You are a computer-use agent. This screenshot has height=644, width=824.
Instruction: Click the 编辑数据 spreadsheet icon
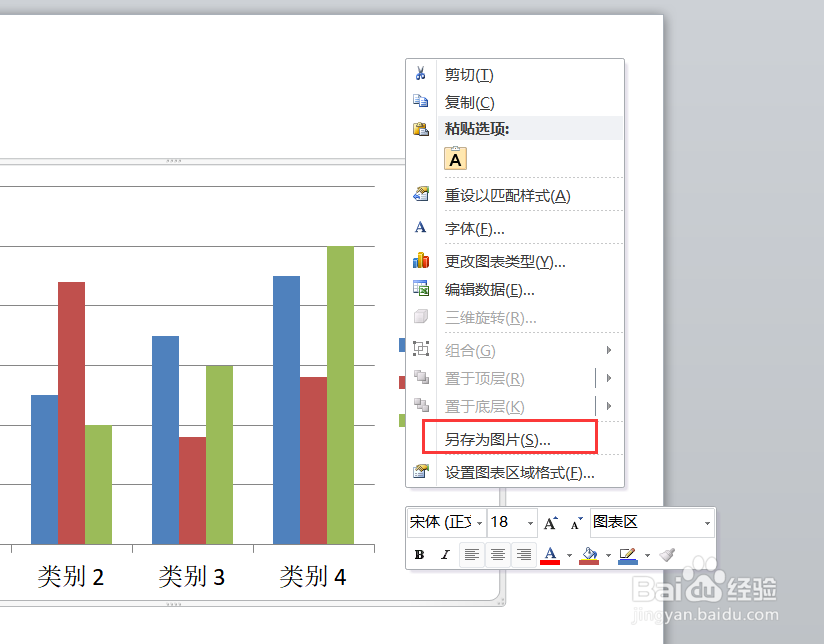click(422, 288)
